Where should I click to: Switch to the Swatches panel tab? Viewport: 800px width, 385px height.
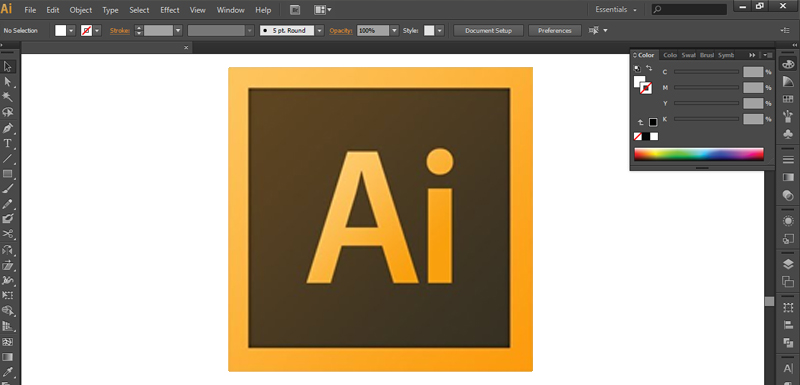coord(689,55)
